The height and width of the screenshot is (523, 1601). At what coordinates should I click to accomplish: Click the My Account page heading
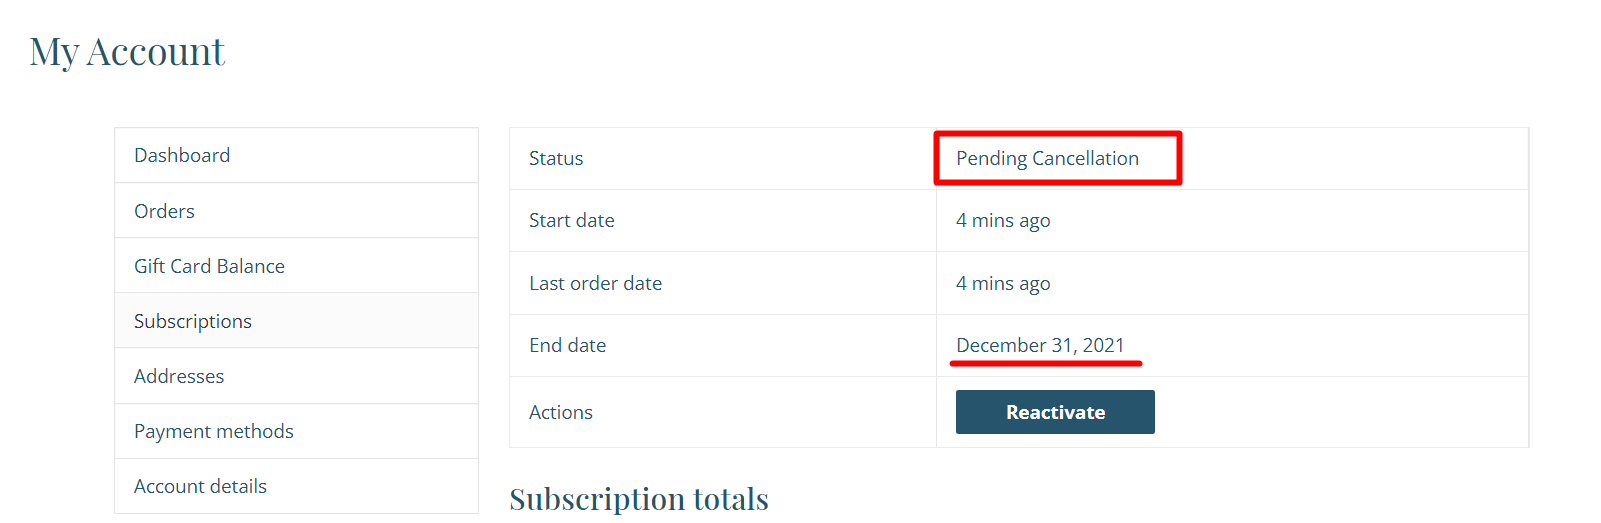pyautogui.click(x=127, y=52)
